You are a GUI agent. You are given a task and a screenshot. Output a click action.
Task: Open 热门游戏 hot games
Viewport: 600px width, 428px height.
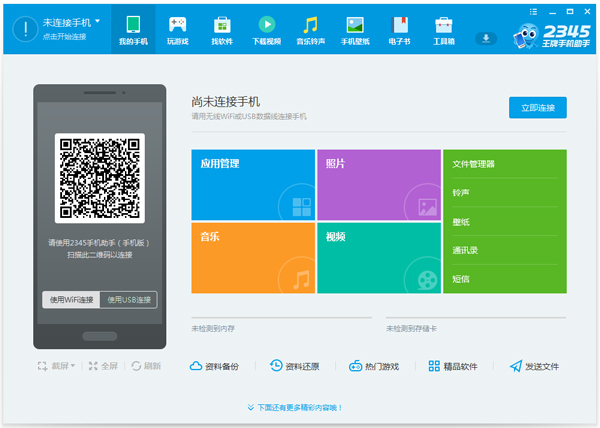tap(374, 366)
